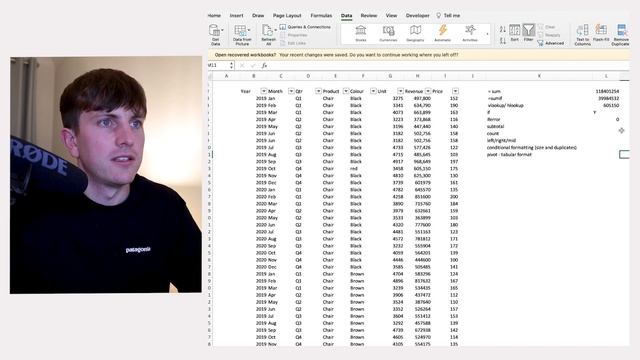
Task: Switch to the Draw tab
Action: (x=258, y=16)
